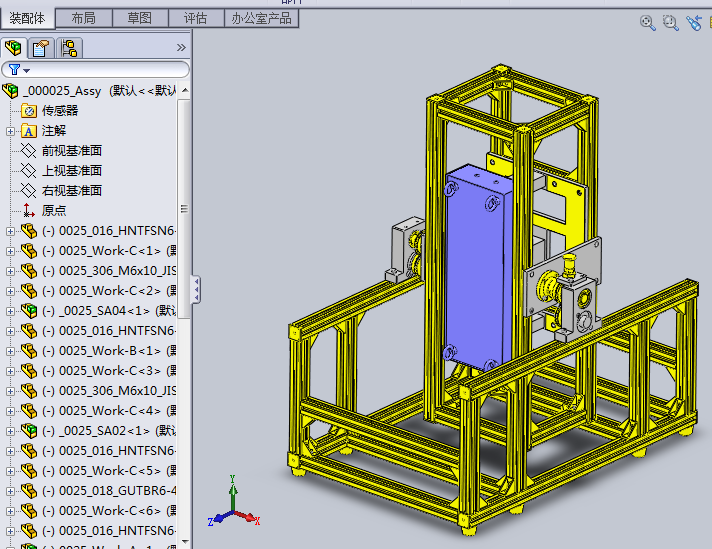This screenshot has width=712, height=549.
Task: Open the PropertyManager tab
Action: 41,48
